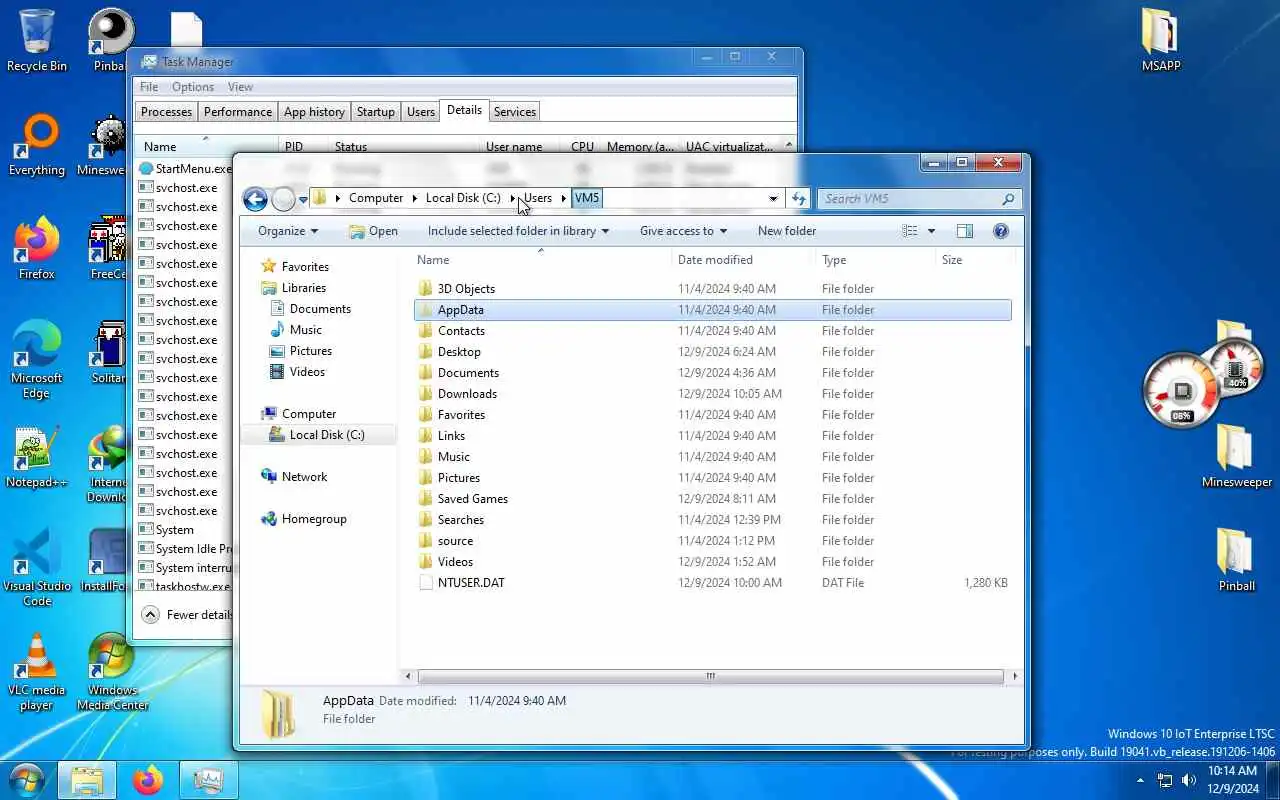Image resolution: width=1280 pixels, height=800 pixels.
Task: Open the File menu in Task Manager
Action: 149,87
